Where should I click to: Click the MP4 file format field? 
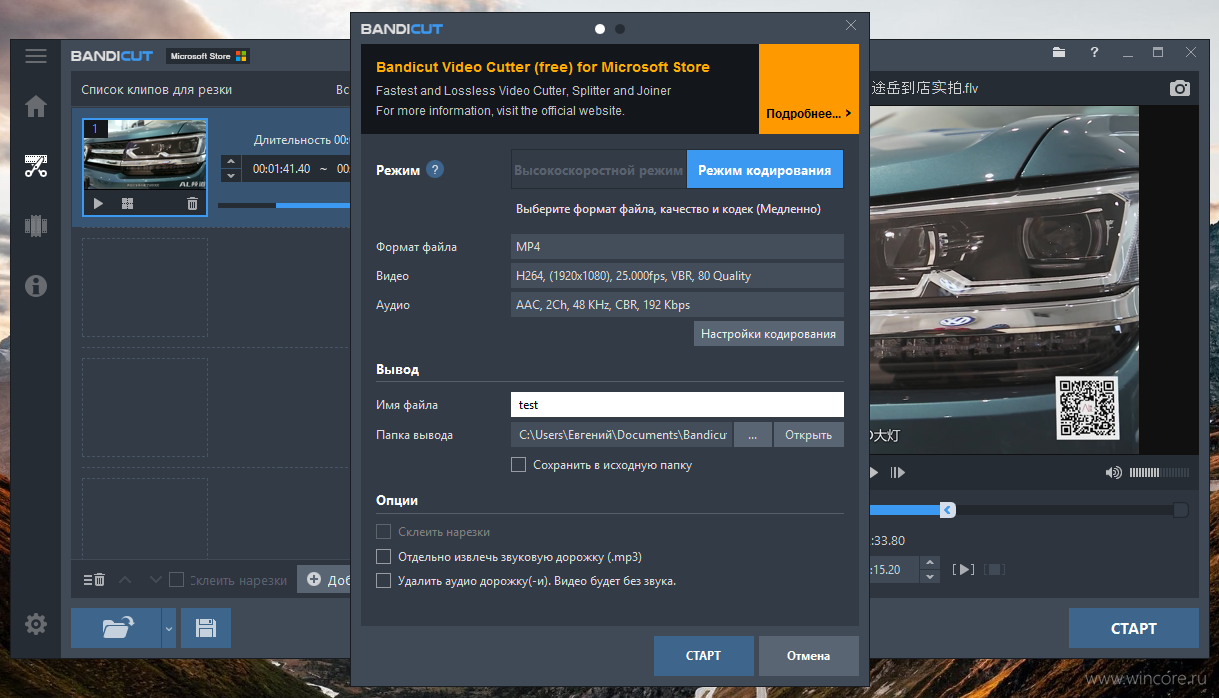pyautogui.click(x=677, y=246)
